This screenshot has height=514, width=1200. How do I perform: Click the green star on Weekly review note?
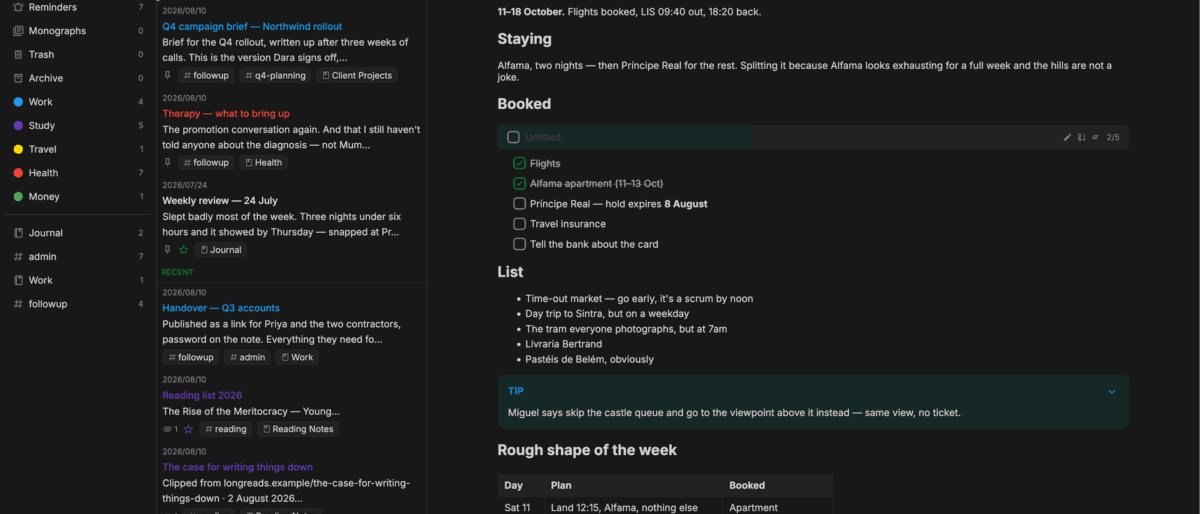183,250
